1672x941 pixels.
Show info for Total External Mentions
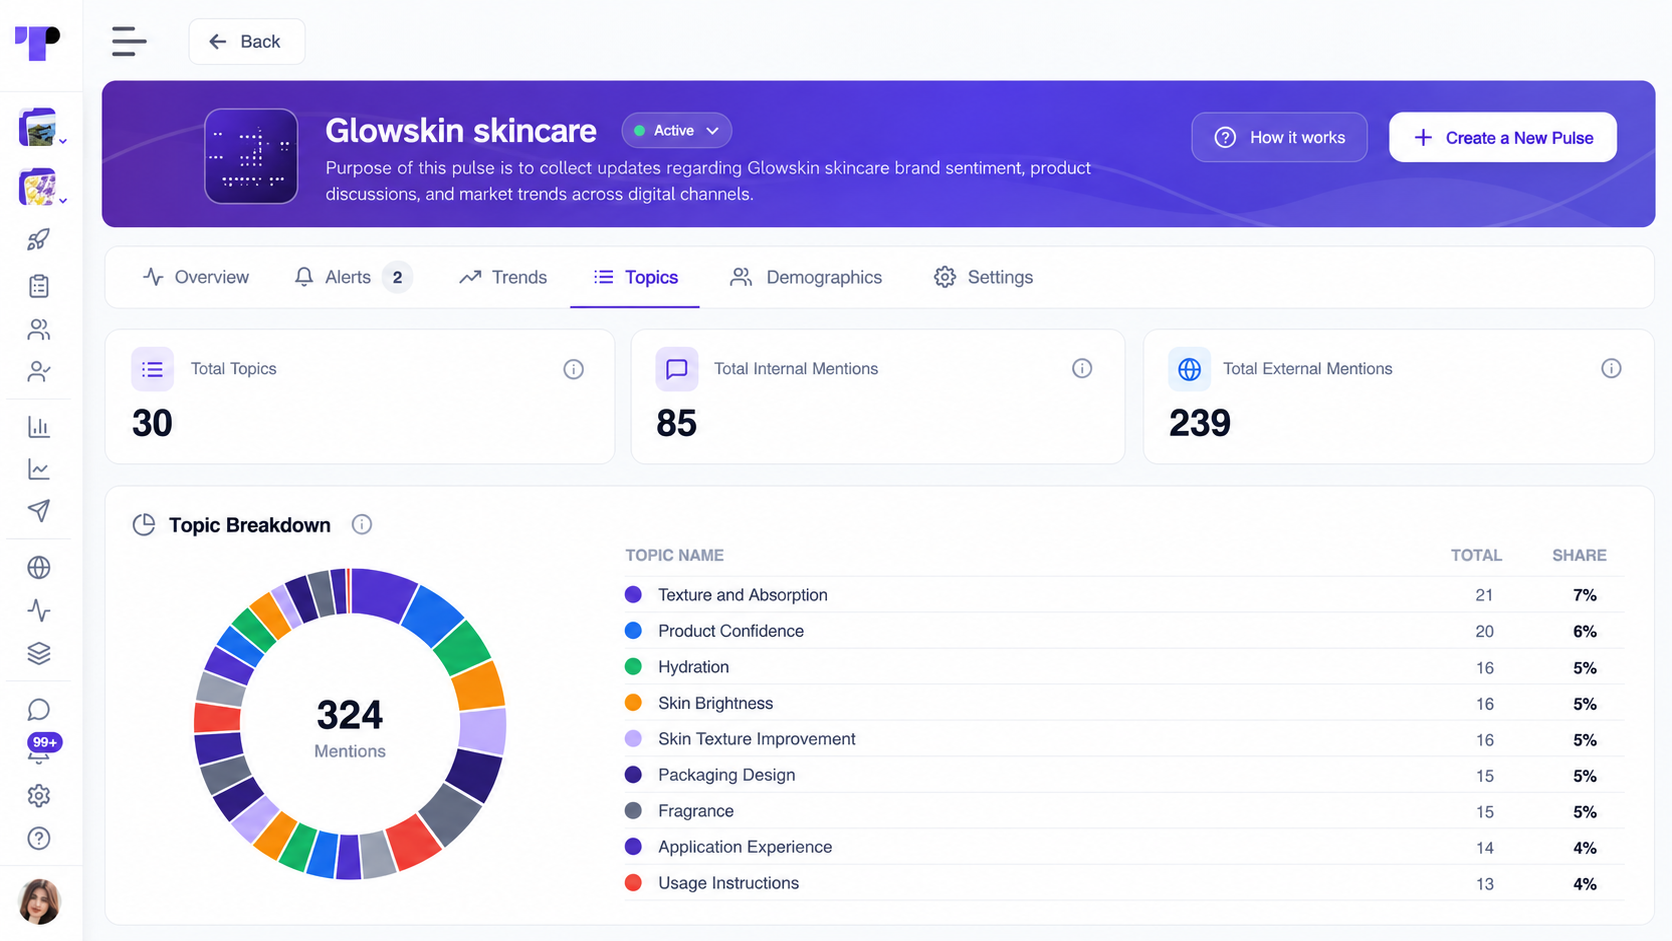(x=1611, y=369)
